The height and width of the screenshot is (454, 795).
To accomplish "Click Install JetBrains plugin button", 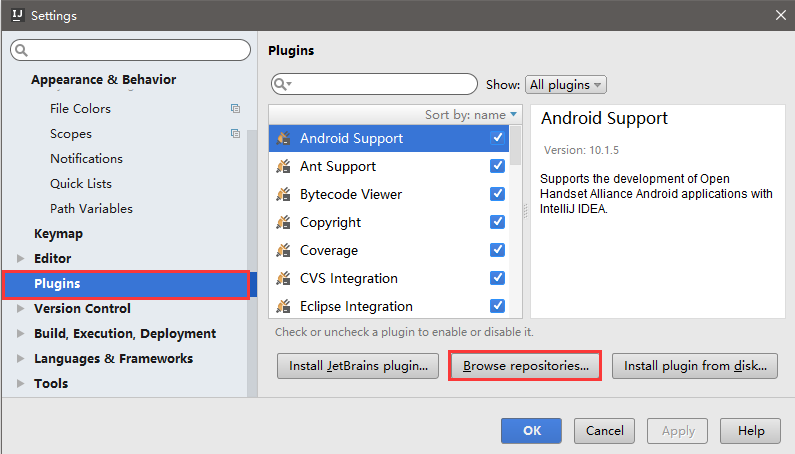I will point(358,366).
